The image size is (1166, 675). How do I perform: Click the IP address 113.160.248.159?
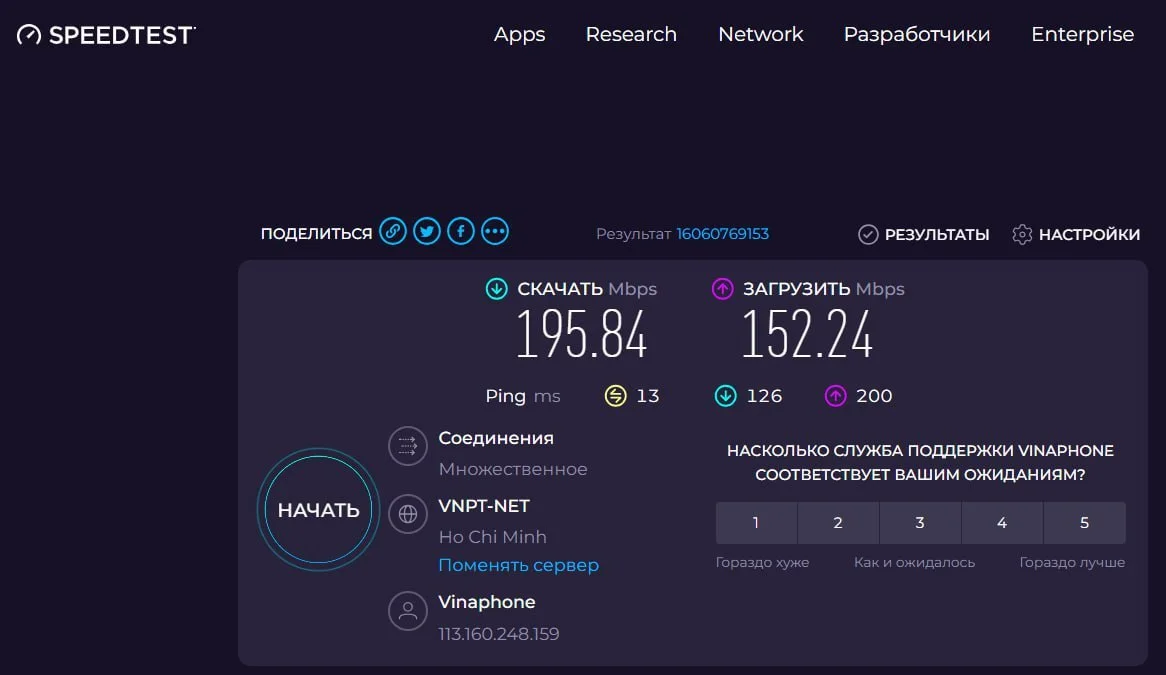point(499,633)
